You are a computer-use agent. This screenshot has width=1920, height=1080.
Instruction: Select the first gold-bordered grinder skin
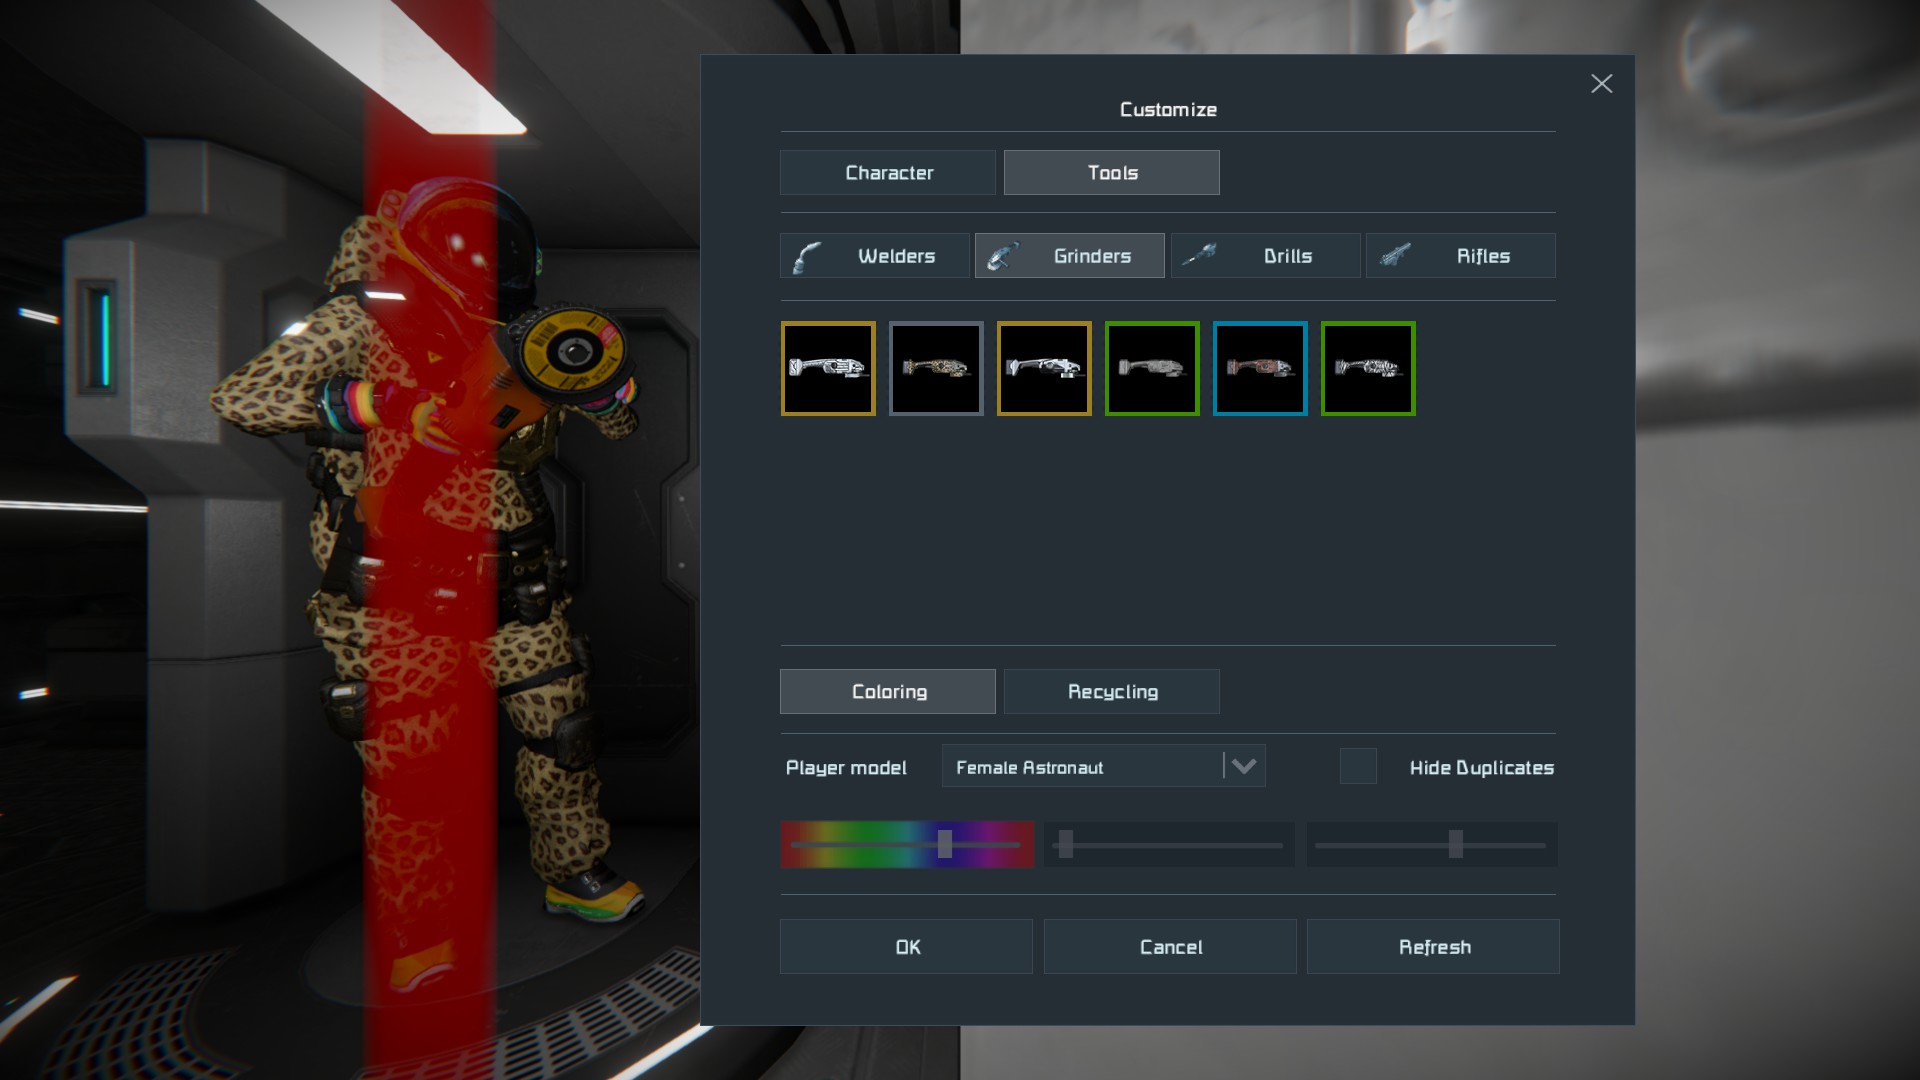tap(828, 368)
